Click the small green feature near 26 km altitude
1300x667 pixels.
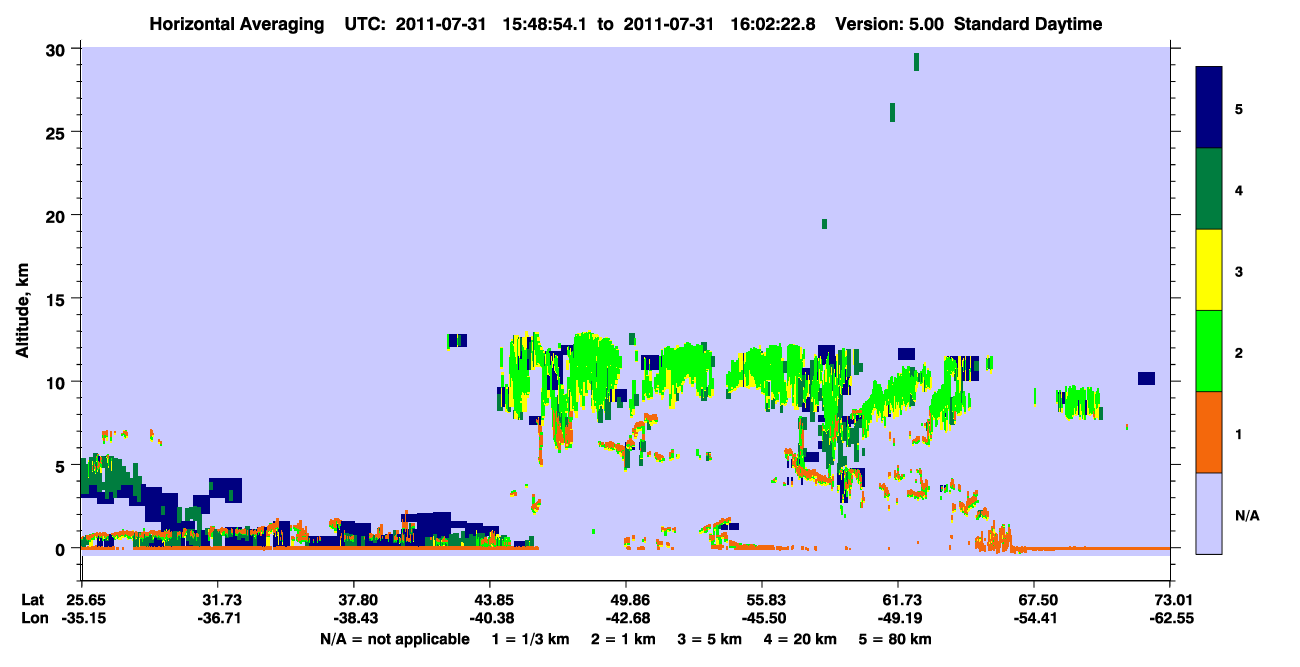point(892,112)
